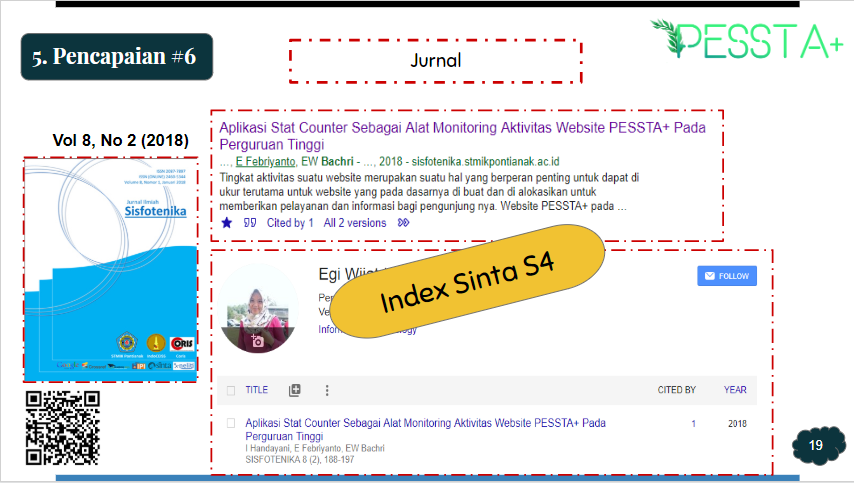The height and width of the screenshot is (483, 854).
Task: Click the QR code image
Action: 62,428
